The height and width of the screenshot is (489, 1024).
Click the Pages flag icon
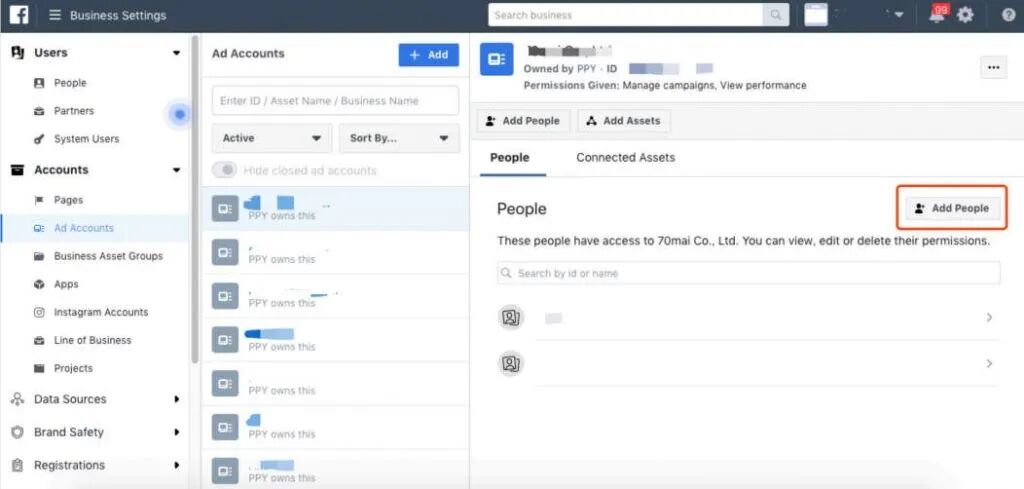39,200
